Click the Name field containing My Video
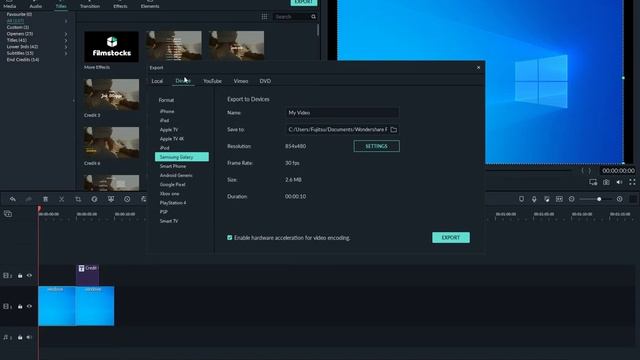This screenshot has width=640, height=360. tap(342, 113)
